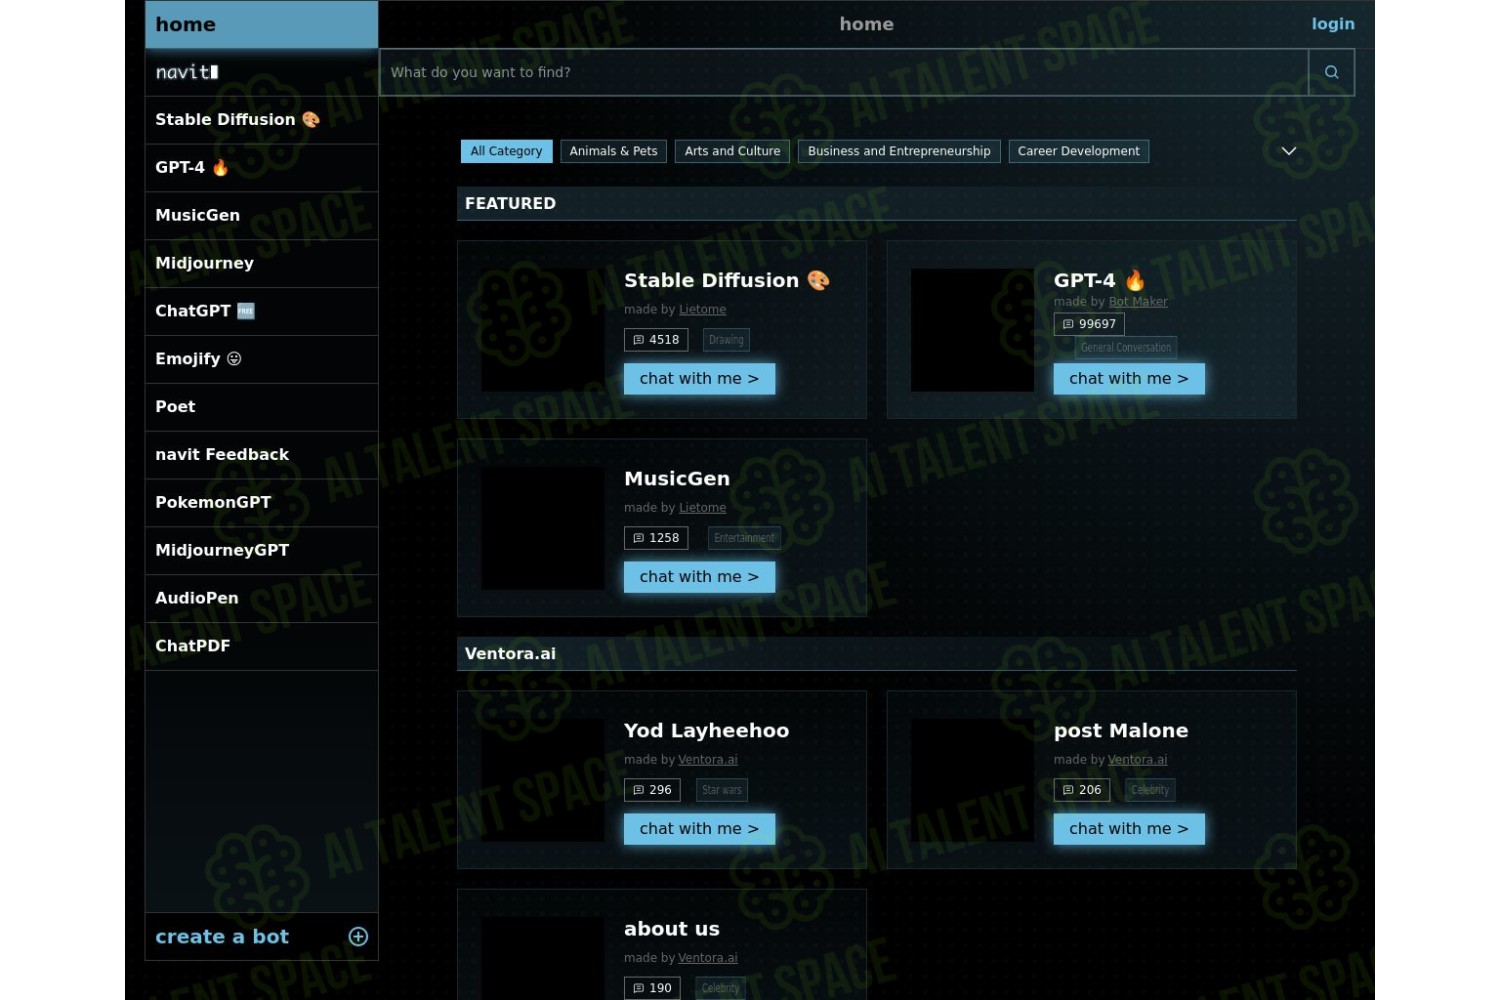
Task: Open Midjourney in the sidebar
Action: tap(261, 263)
